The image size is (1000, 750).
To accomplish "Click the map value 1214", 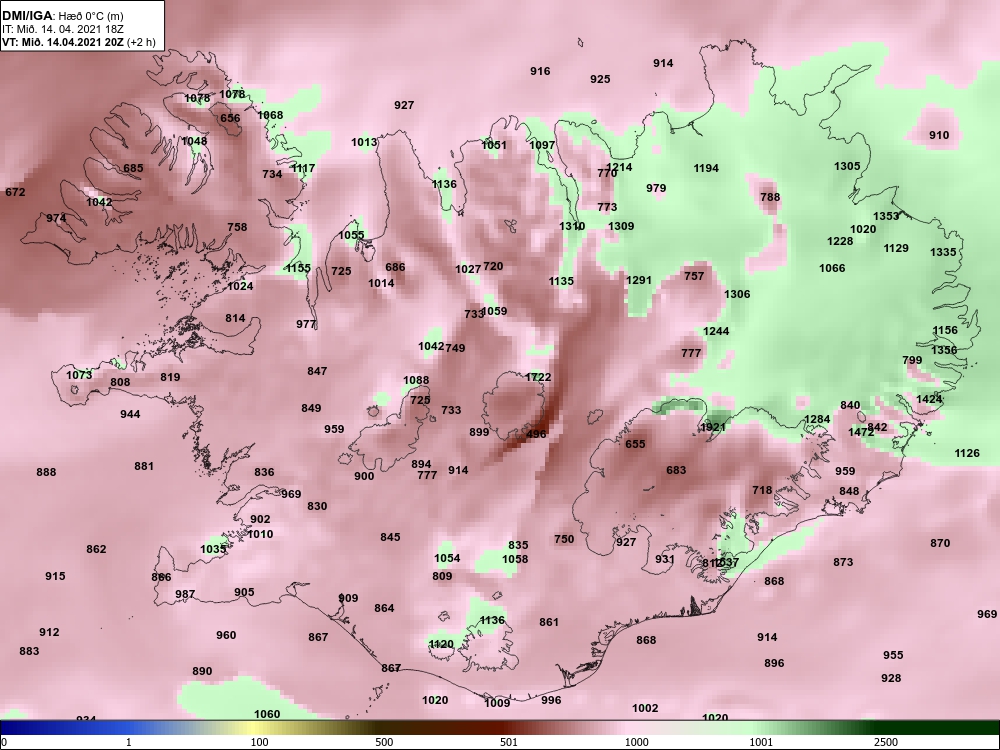I will coord(619,168).
